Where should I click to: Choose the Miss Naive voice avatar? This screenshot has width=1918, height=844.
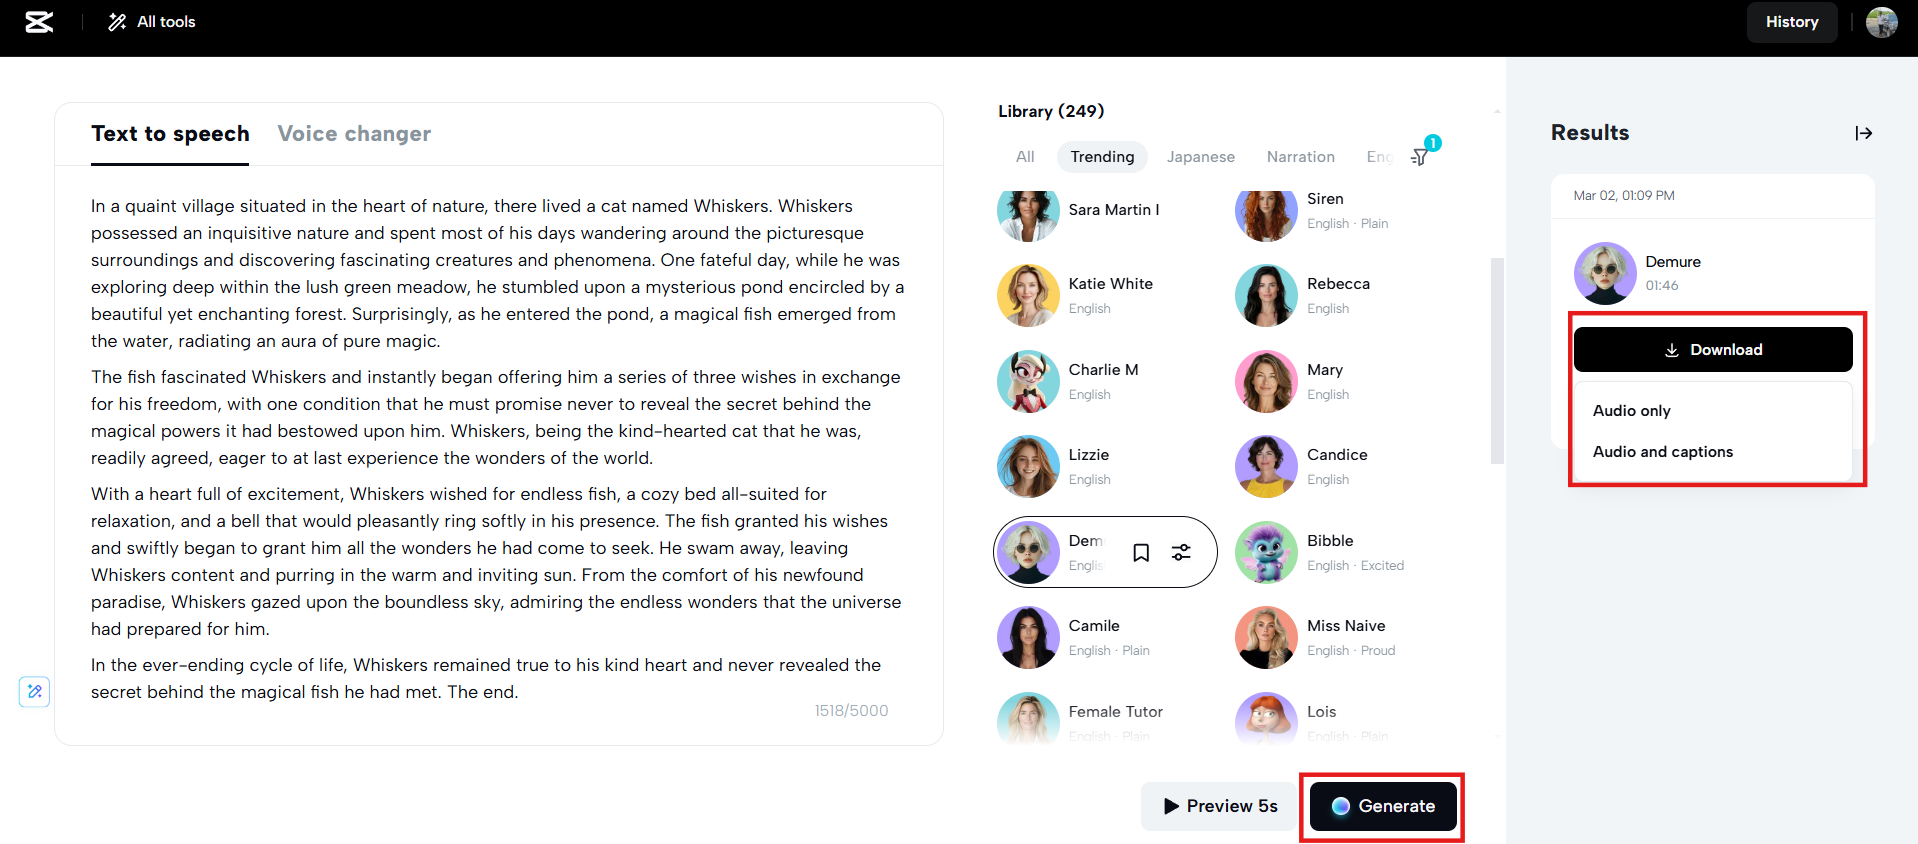click(1266, 637)
